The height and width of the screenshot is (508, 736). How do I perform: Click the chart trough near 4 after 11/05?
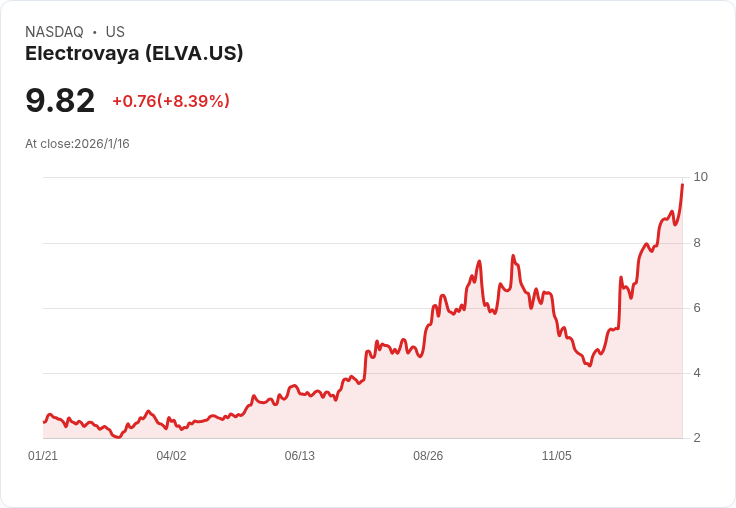pyautogui.click(x=590, y=365)
